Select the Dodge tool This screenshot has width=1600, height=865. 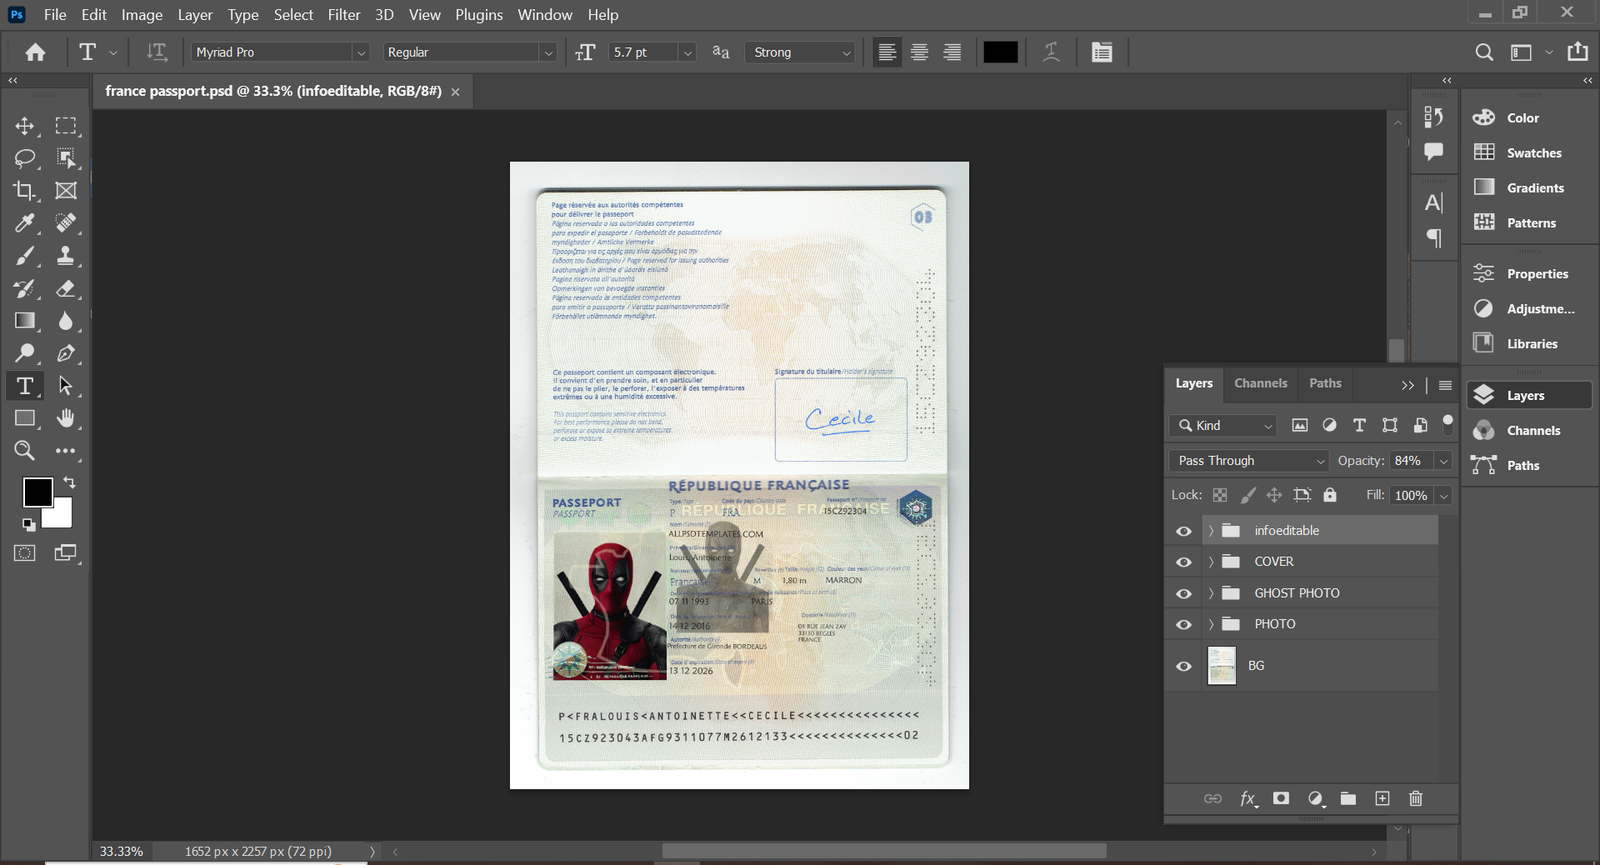tap(24, 353)
